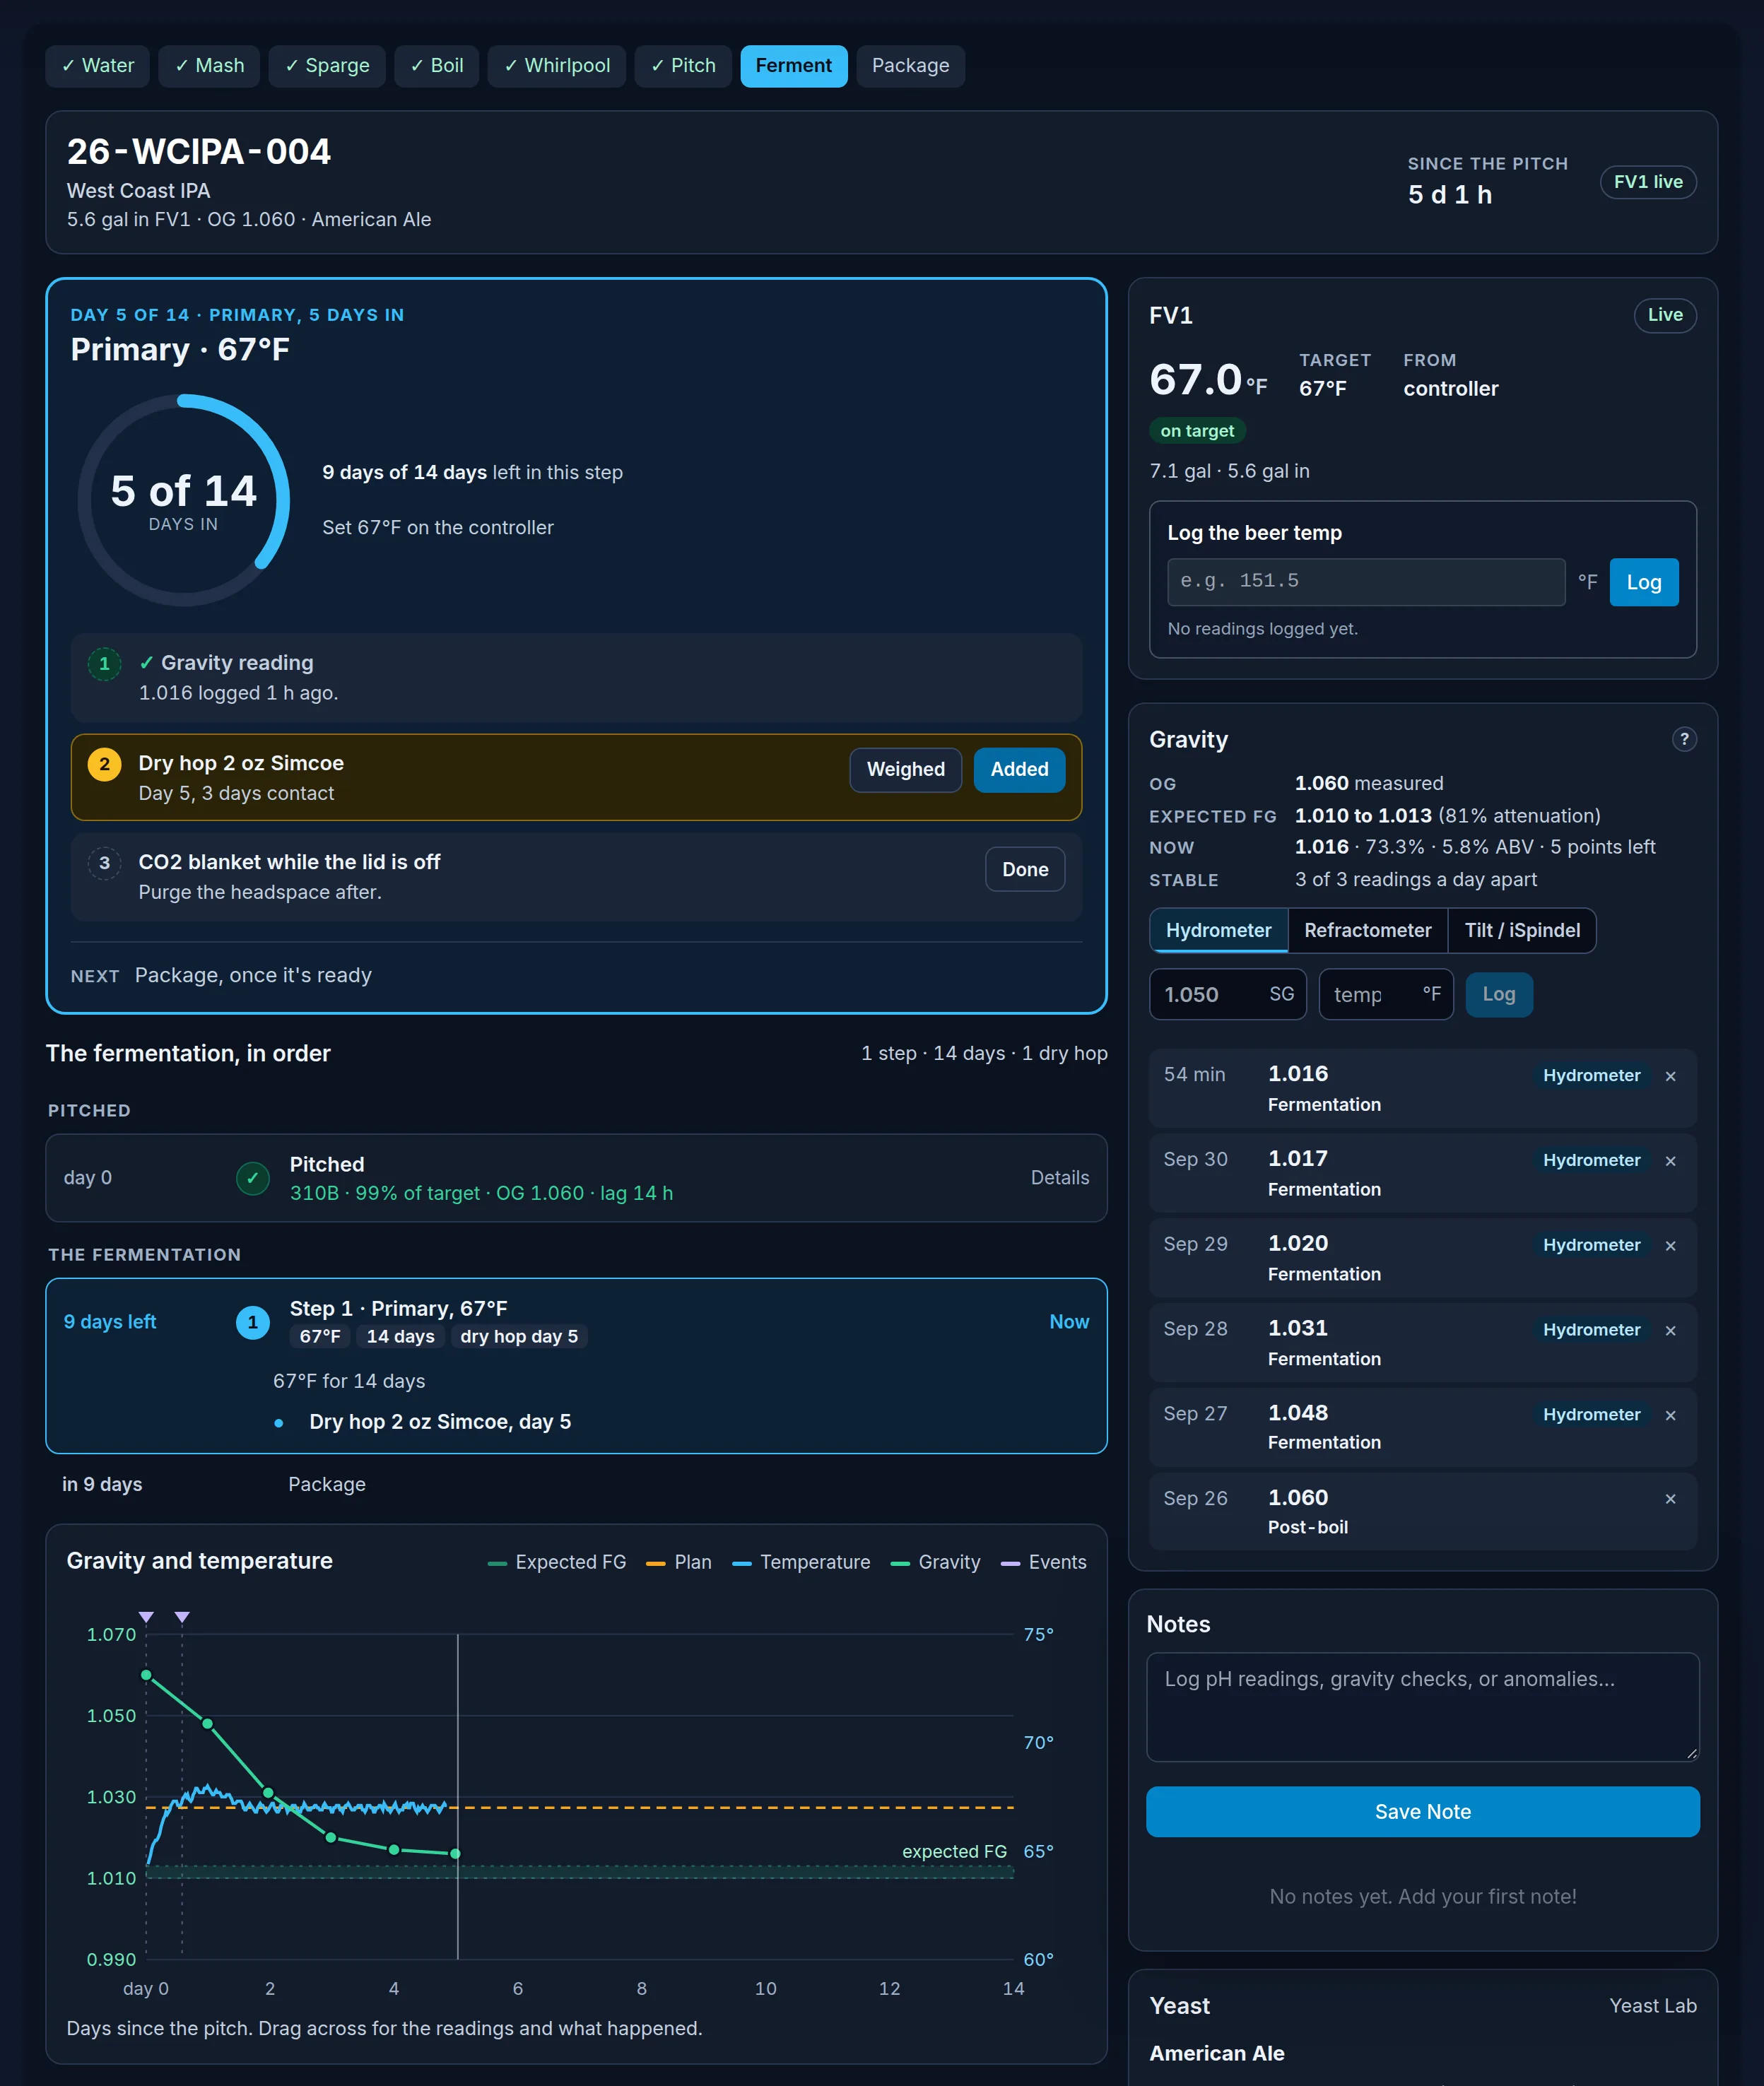The height and width of the screenshot is (2086, 1764).
Task: Click the Step 1 numbered circle icon
Action: click(x=252, y=1322)
